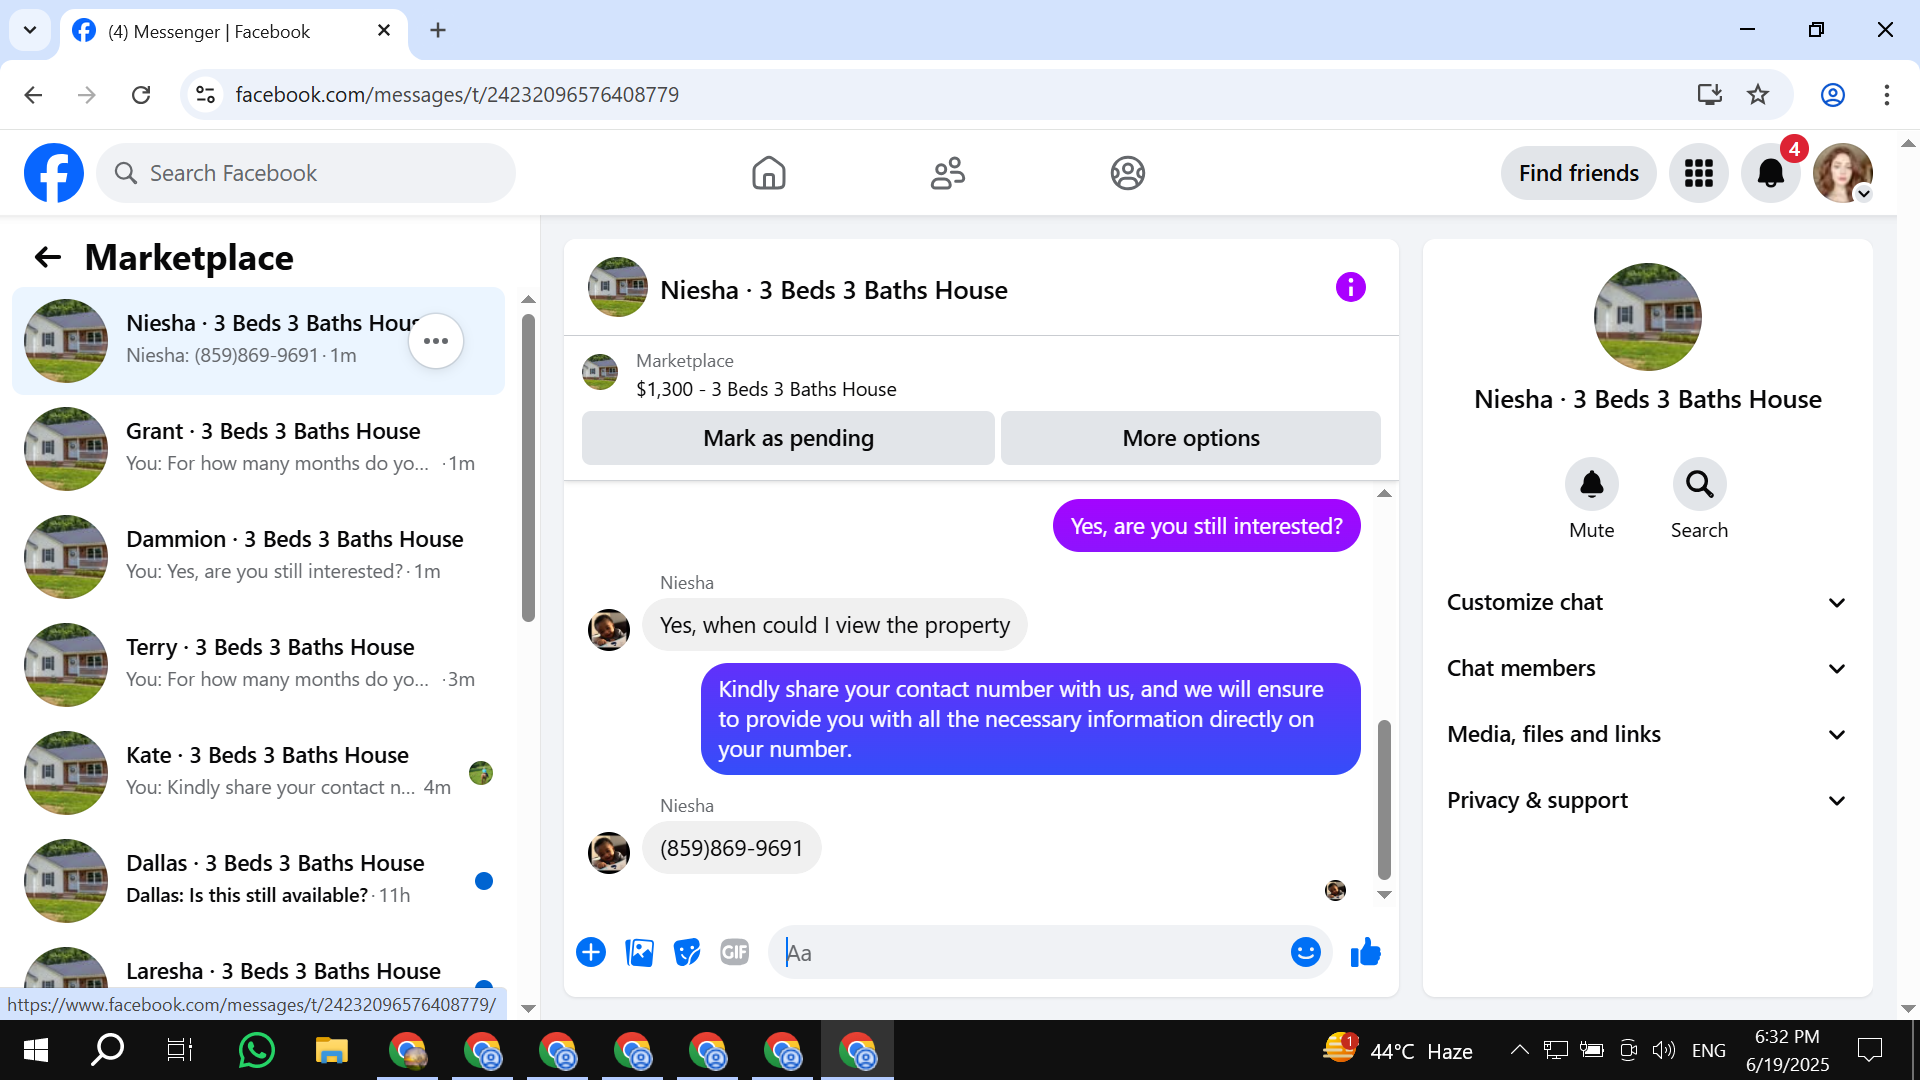
Task: Open the Facebook logo home link
Action: point(54,173)
